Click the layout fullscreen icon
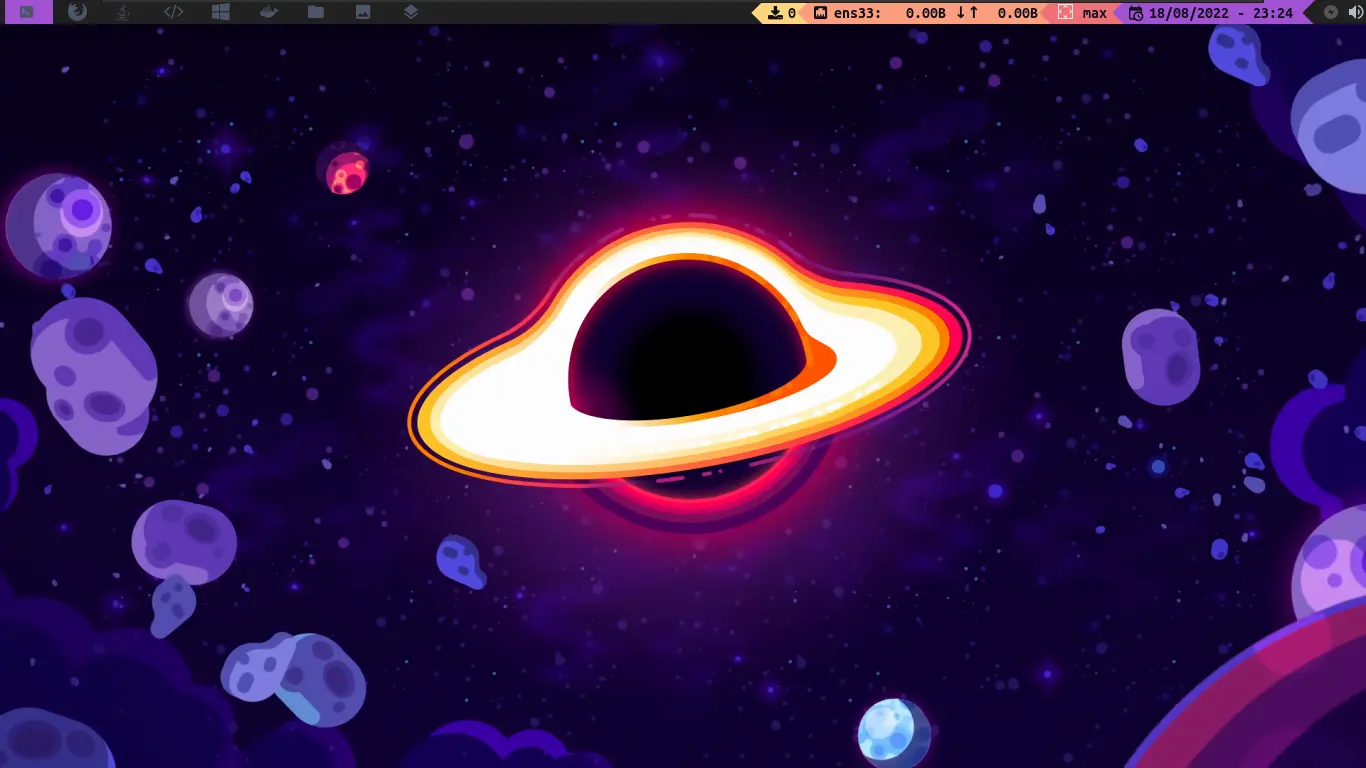Image resolution: width=1366 pixels, height=768 pixels. [1066, 13]
